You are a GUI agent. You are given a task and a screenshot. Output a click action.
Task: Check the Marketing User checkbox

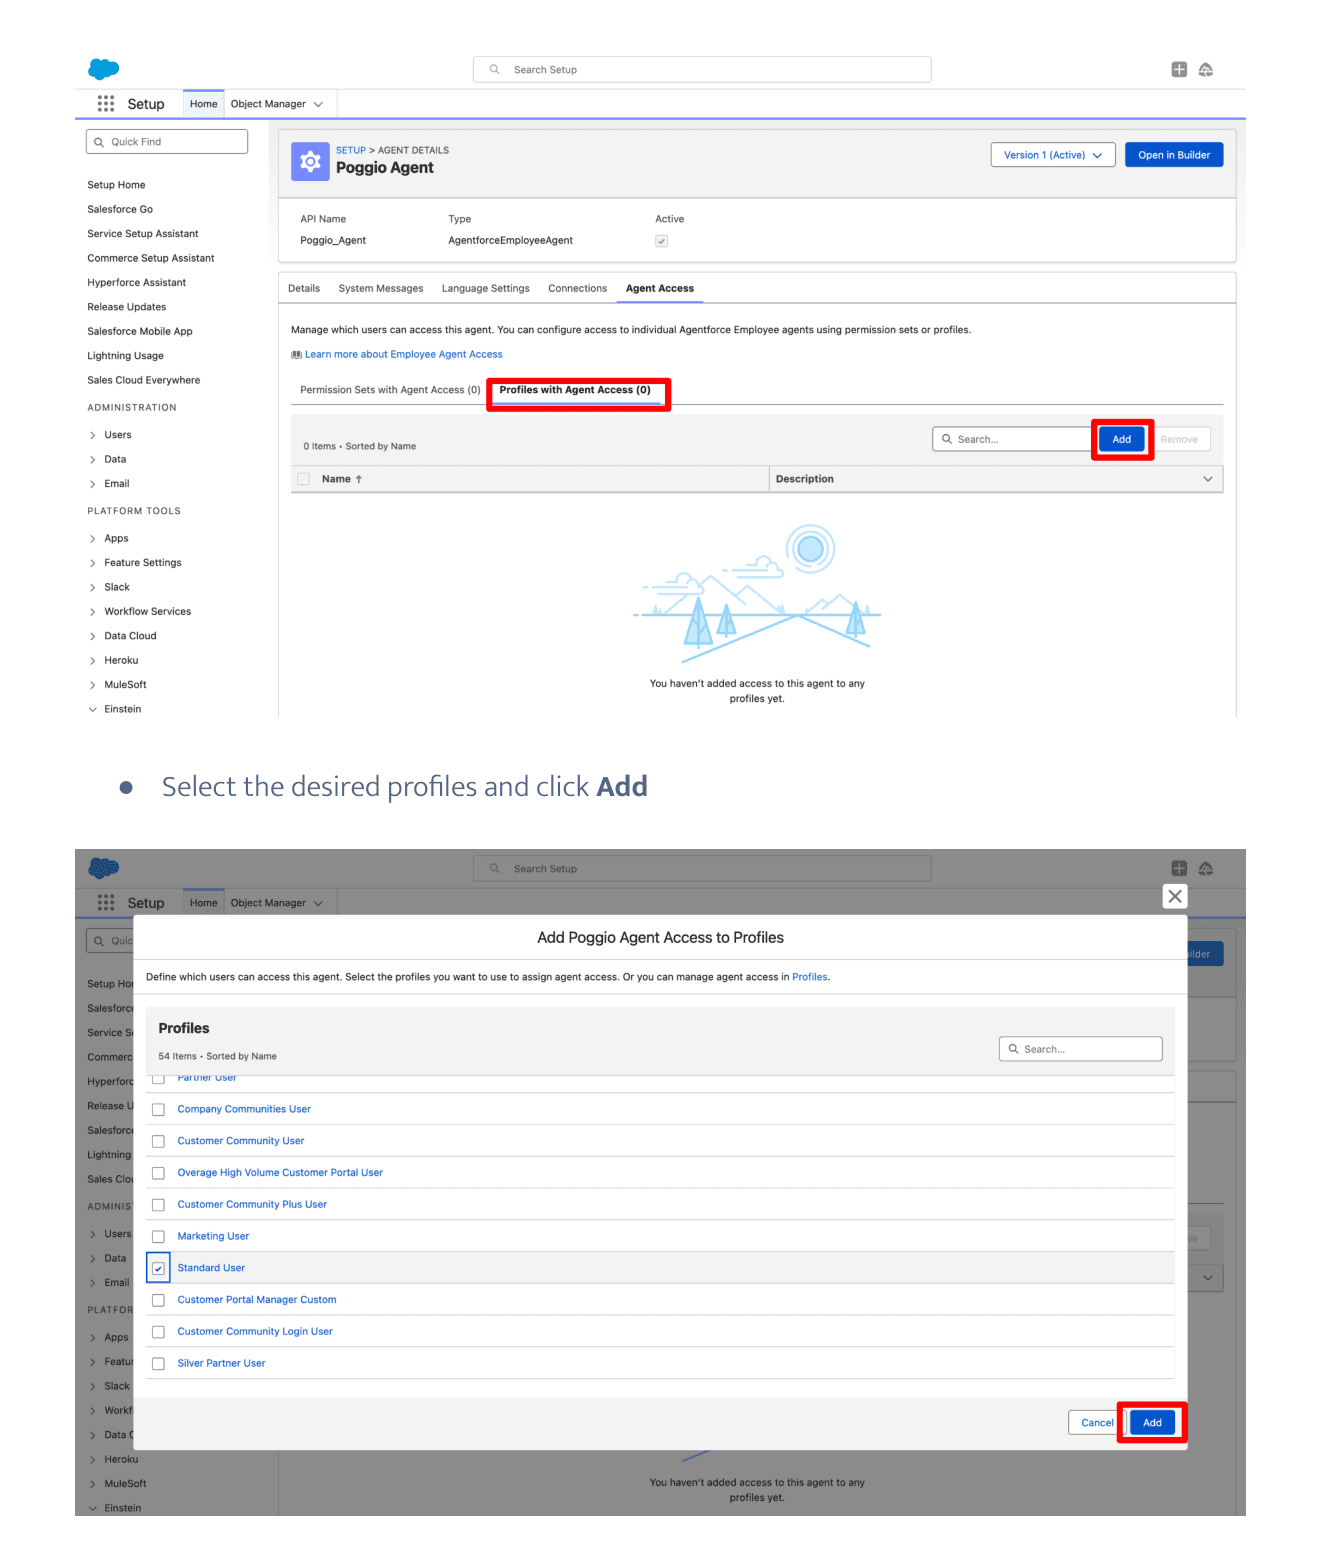(x=158, y=1237)
